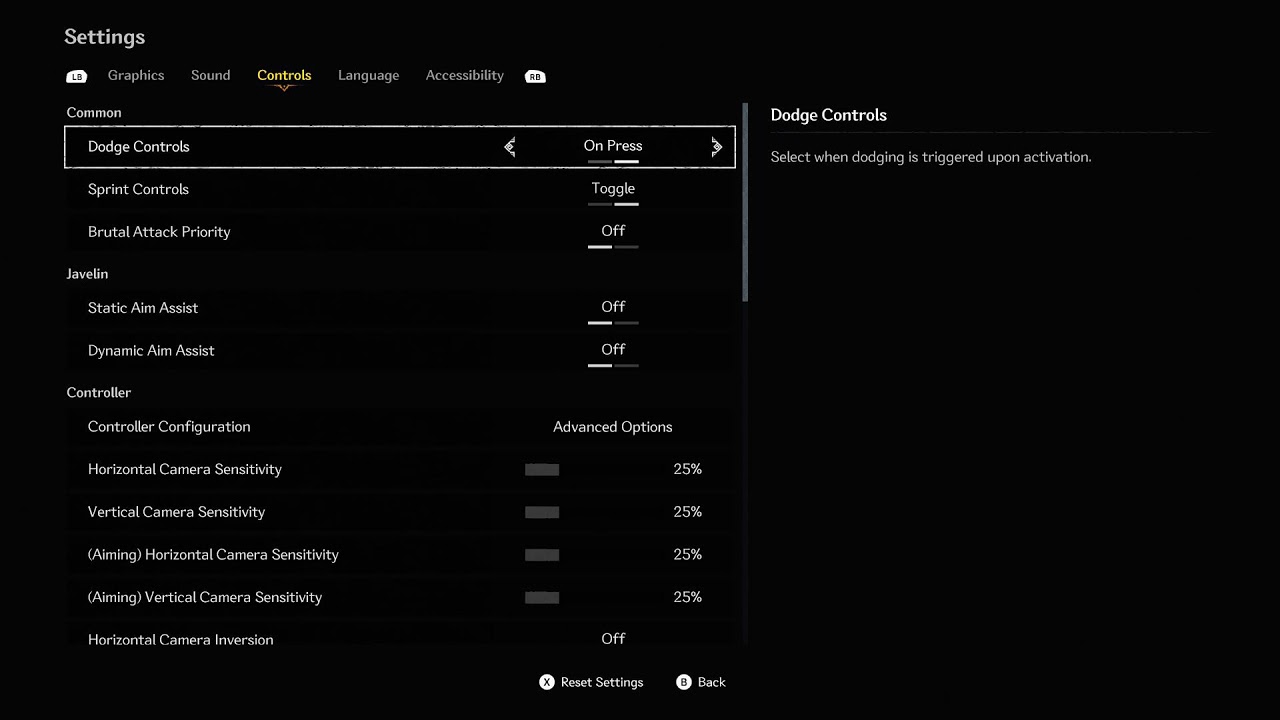
Task: Click the RB bumper icon
Action: 535,76
